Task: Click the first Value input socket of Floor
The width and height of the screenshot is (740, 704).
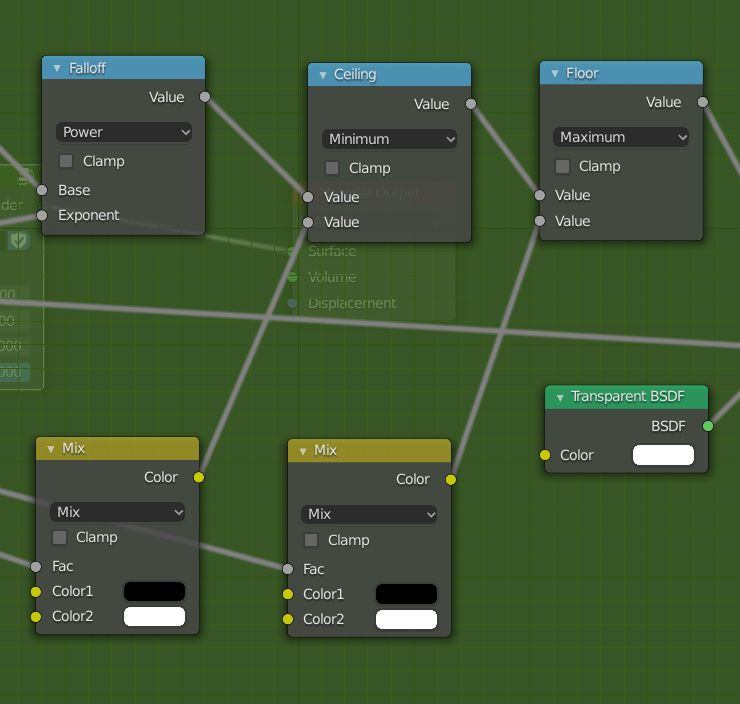Action: tap(540, 195)
